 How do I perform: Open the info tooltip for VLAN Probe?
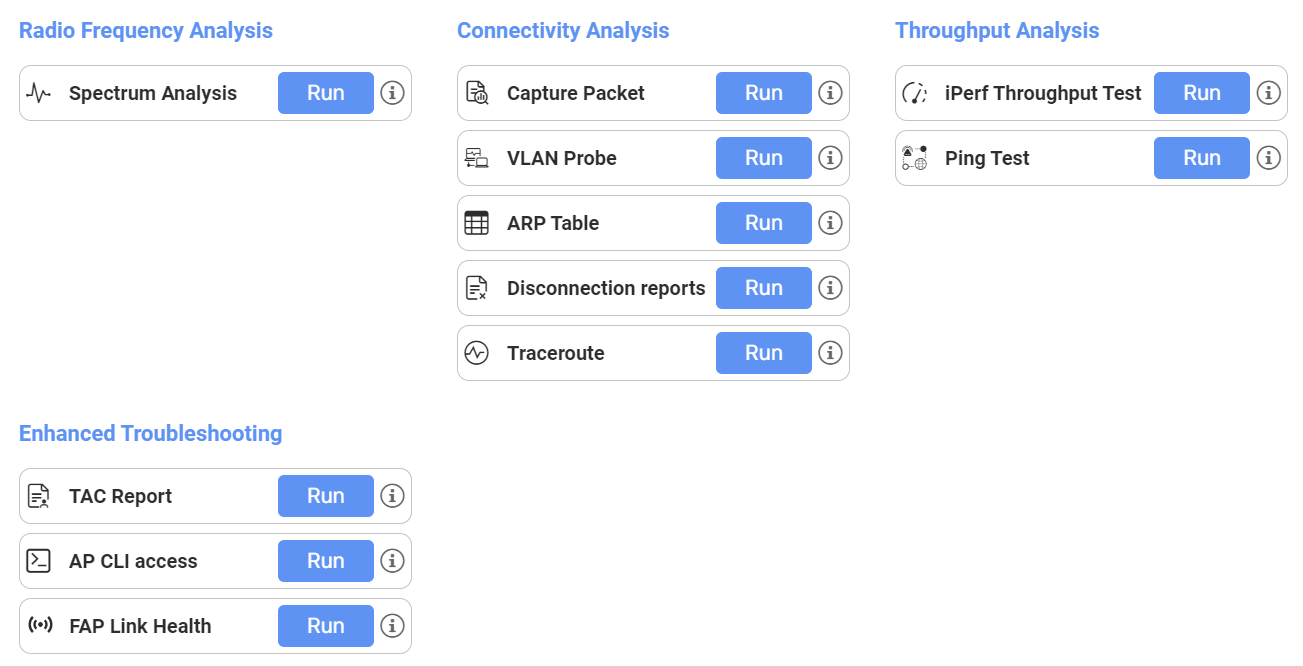click(x=830, y=157)
